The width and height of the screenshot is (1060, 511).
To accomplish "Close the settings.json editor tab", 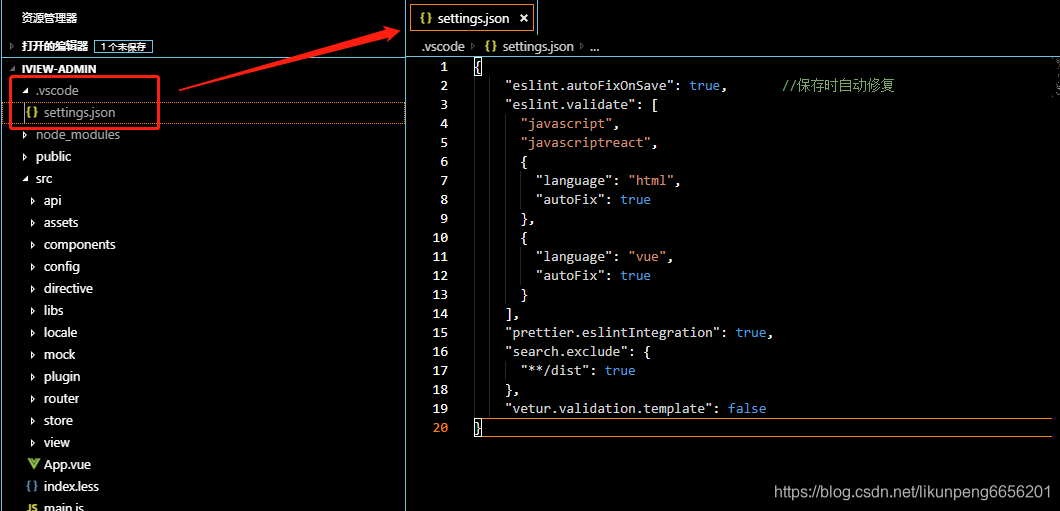I will tap(524, 18).
